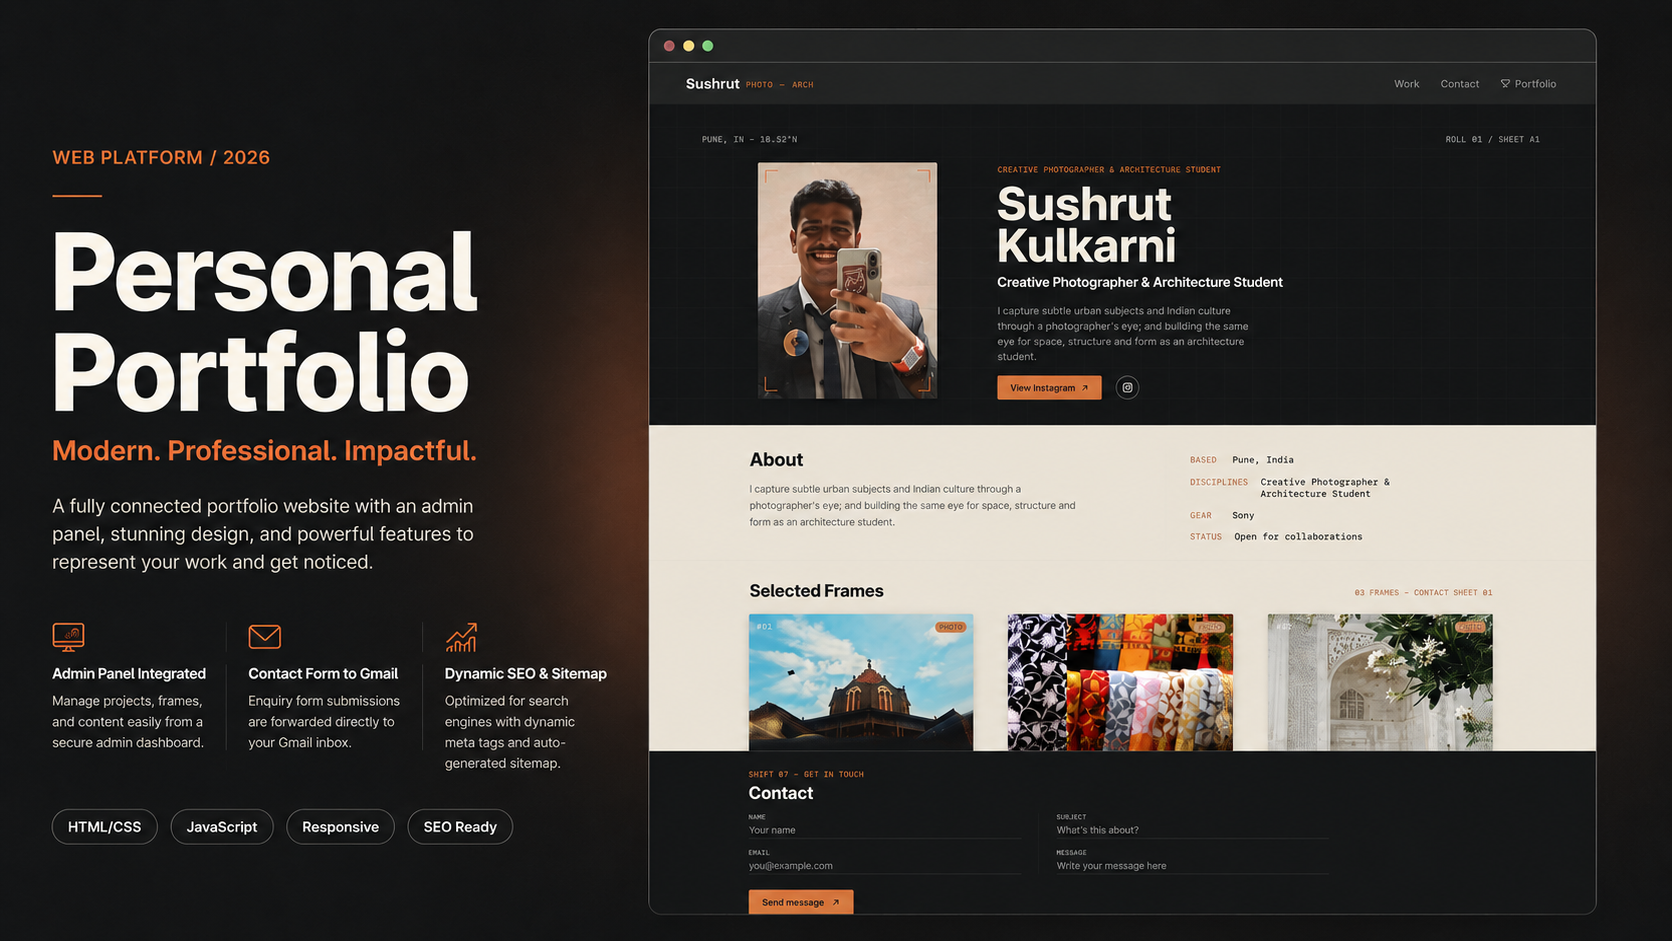The height and width of the screenshot is (941, 1672).
Task: Click the Send message button
Action: pyautogui.click(x=801, y=902)
